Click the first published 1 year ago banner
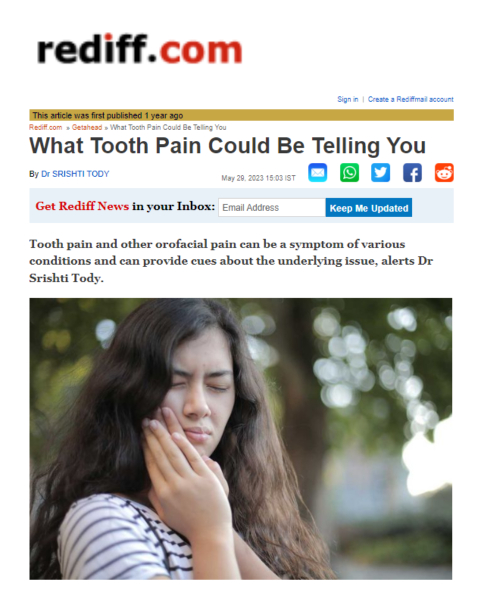Screen dimensions: 500x600 point(241,115)
